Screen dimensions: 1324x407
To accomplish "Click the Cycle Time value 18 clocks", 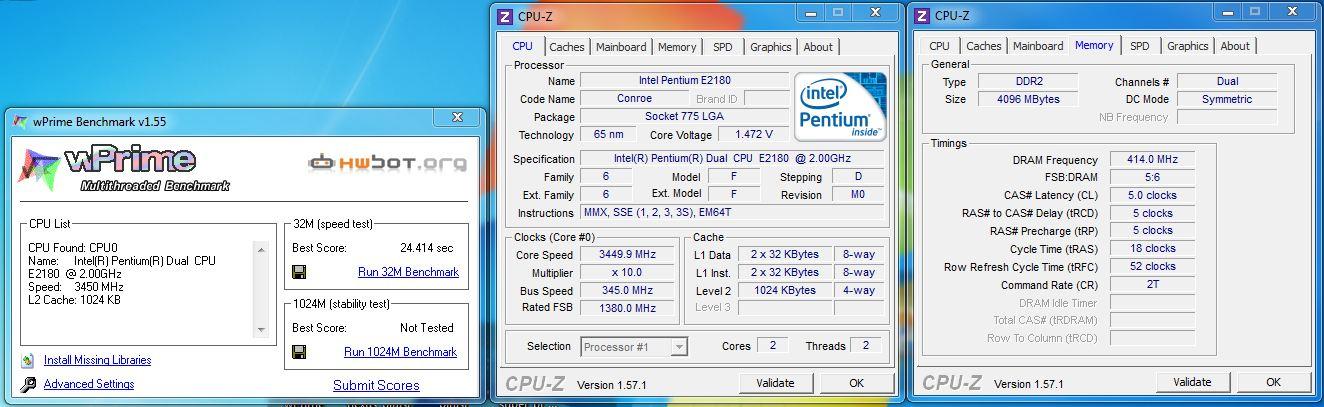I will [x=1153, y=248].
